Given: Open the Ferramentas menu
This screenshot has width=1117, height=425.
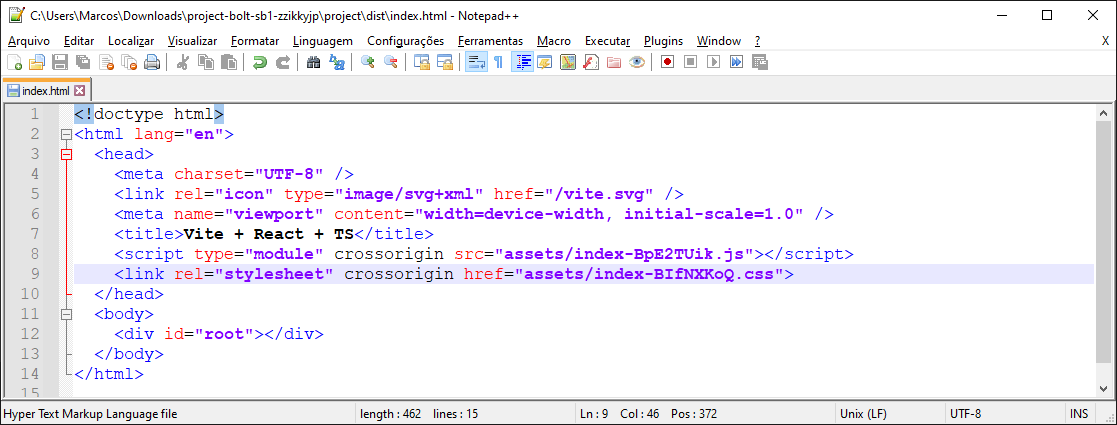Looking at the screenshot, I should click(x=490, y=41).
